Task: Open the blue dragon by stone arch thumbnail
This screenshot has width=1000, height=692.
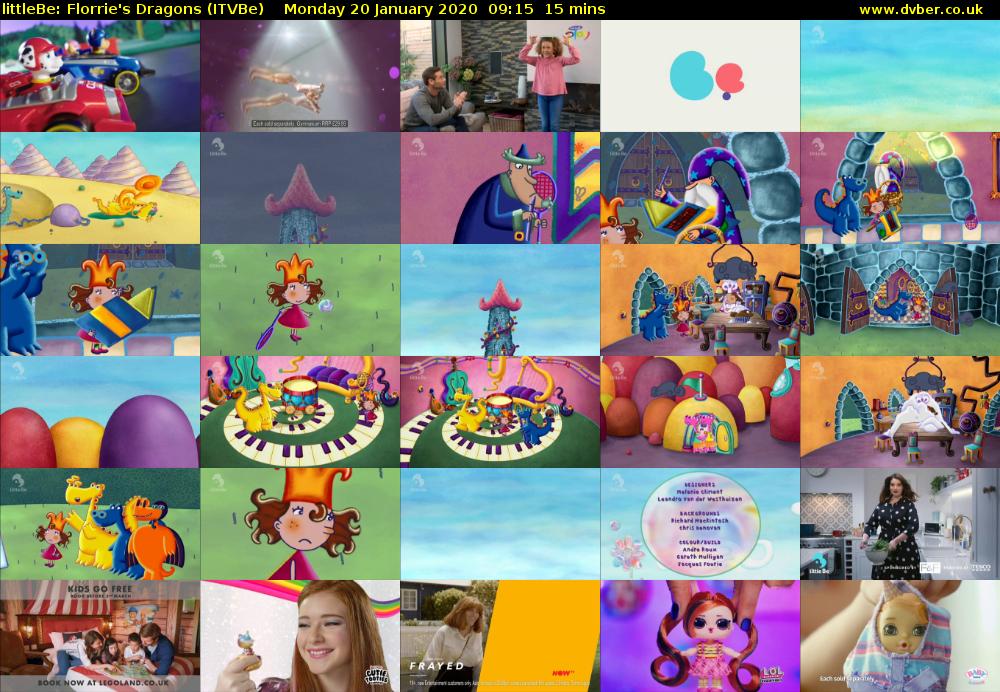Action: [900, 188]
